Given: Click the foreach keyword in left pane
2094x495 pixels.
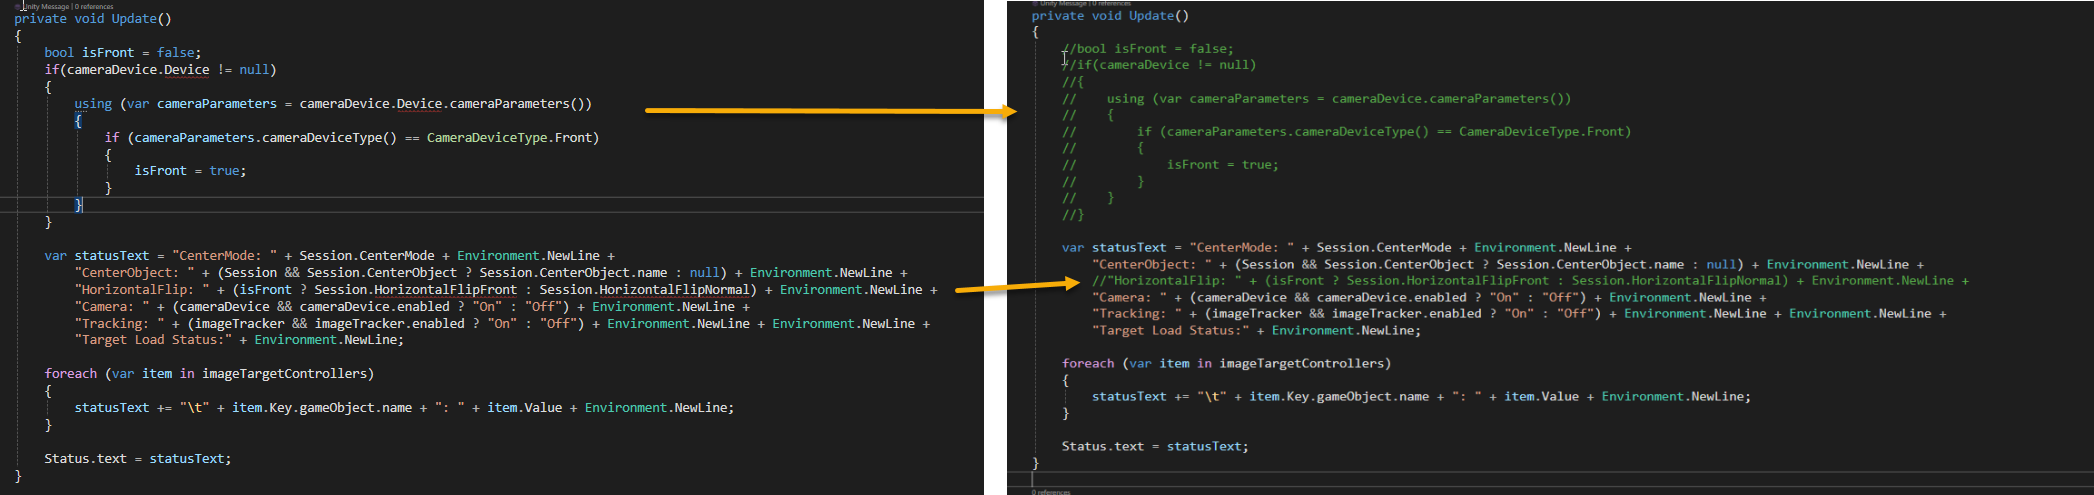Looking at the screenshot, I should click(x=70, y=374).
